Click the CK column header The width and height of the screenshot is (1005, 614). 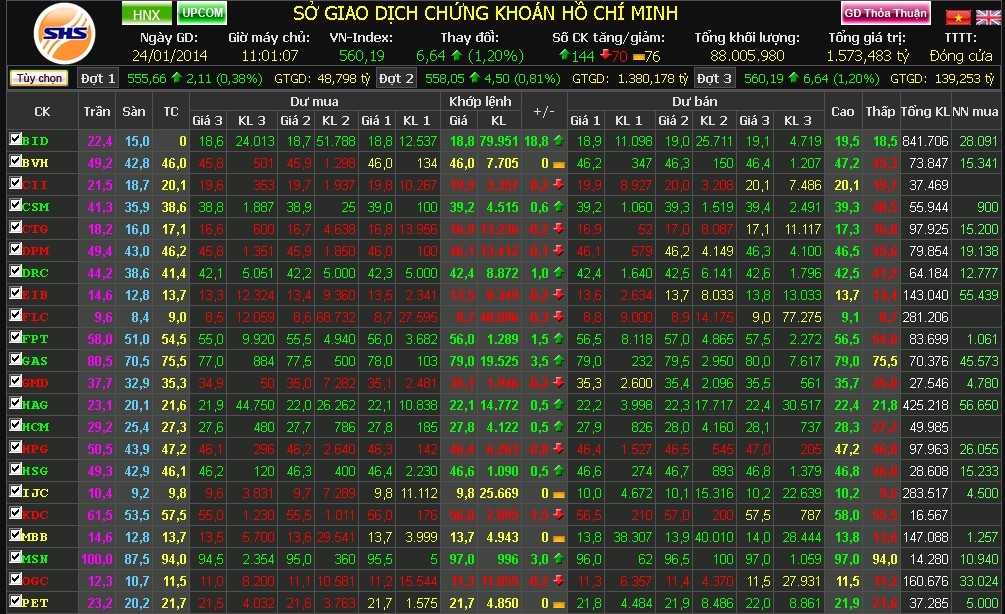[42, 111]
